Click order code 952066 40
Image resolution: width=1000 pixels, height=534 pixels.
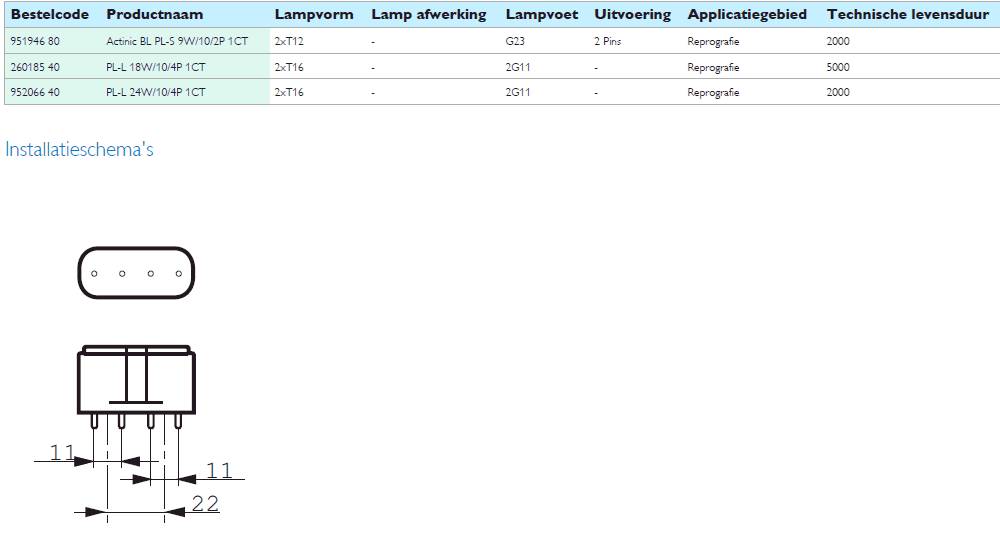click(x=35, y=92)
